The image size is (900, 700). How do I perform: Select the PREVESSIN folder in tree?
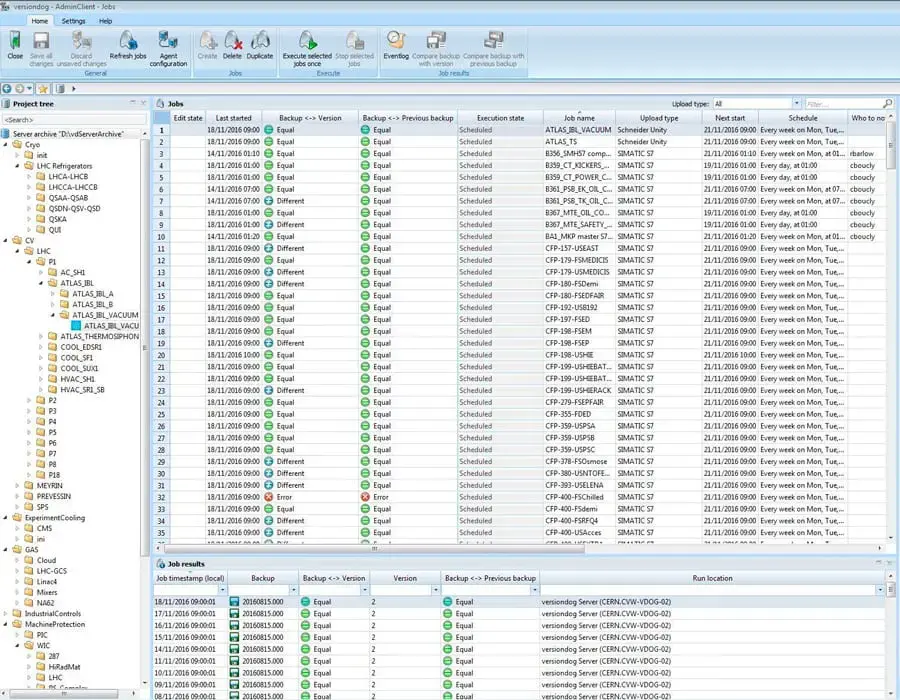coord(54,496)
